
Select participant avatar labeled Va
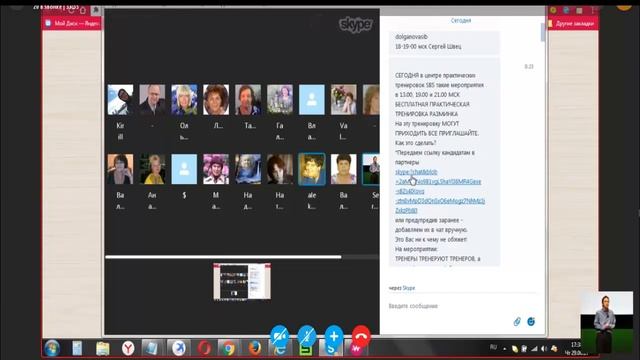tap(344, 100)
